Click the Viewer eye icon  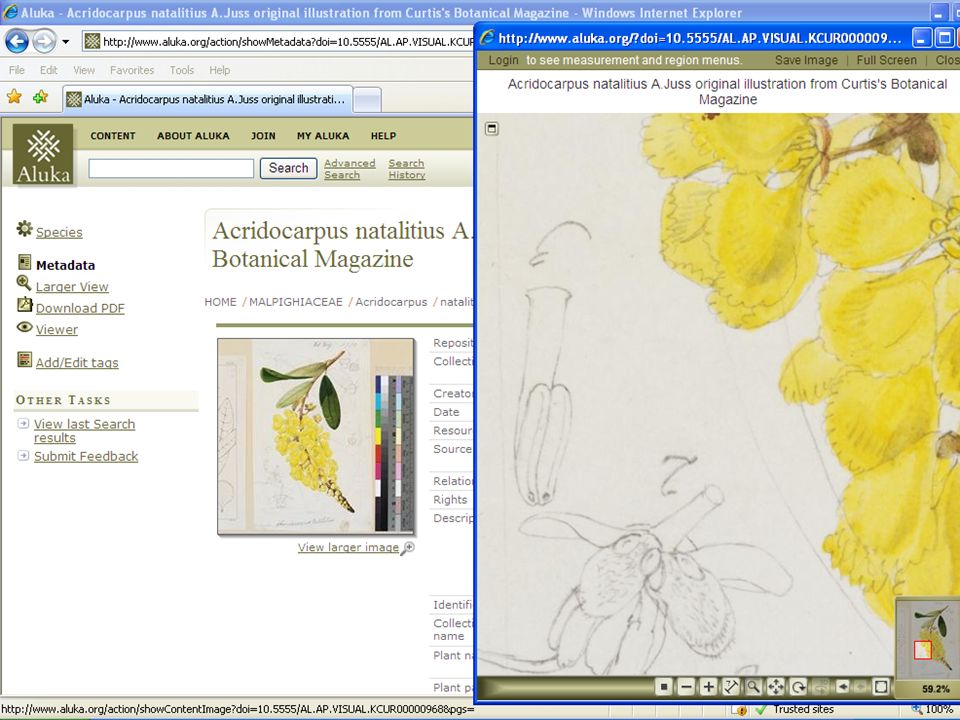click(x=24, y=327)
